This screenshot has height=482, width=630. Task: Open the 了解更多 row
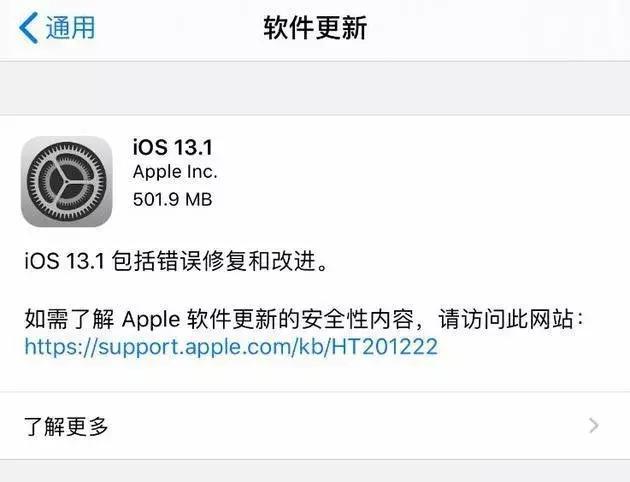315,426
